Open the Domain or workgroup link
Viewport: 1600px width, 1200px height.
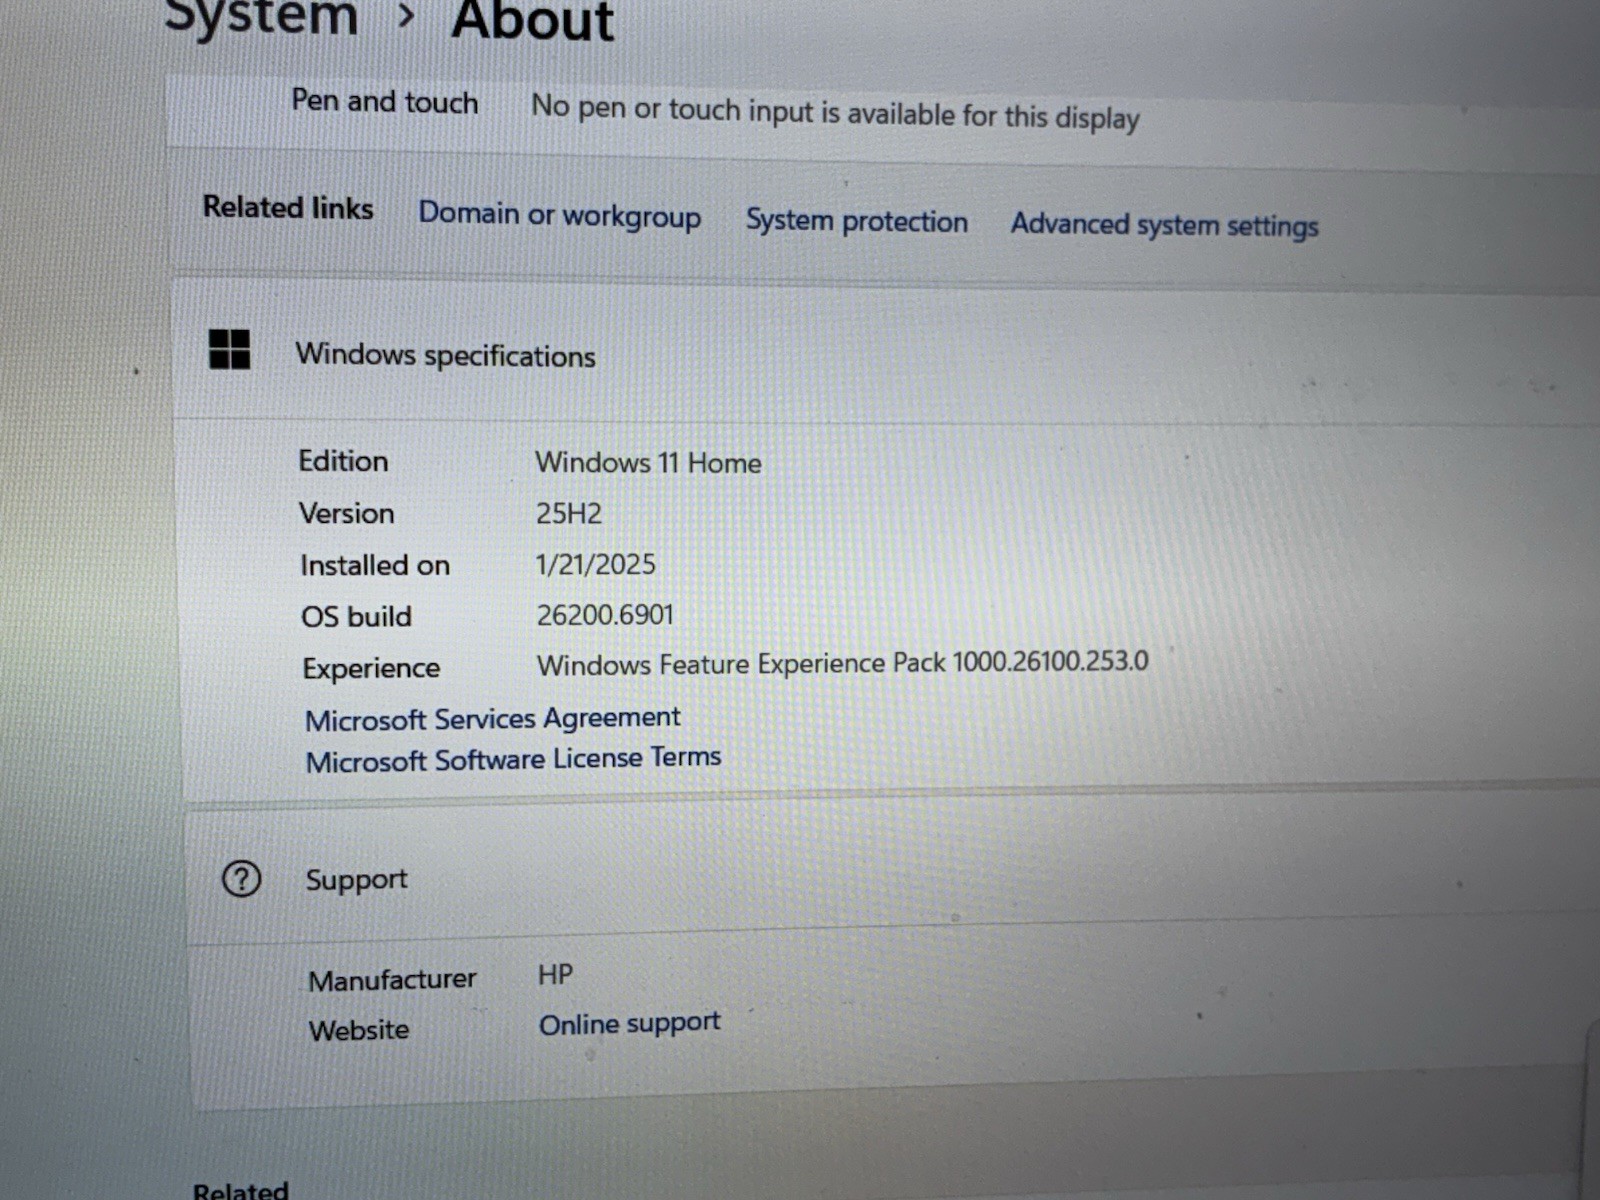coord(560,215)
